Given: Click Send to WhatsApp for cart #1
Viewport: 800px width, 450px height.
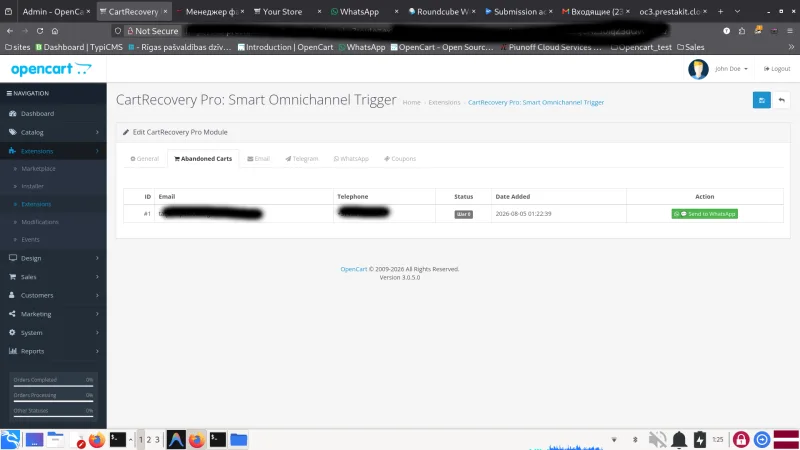Looking at the screenshot, I should click(704, 214).
